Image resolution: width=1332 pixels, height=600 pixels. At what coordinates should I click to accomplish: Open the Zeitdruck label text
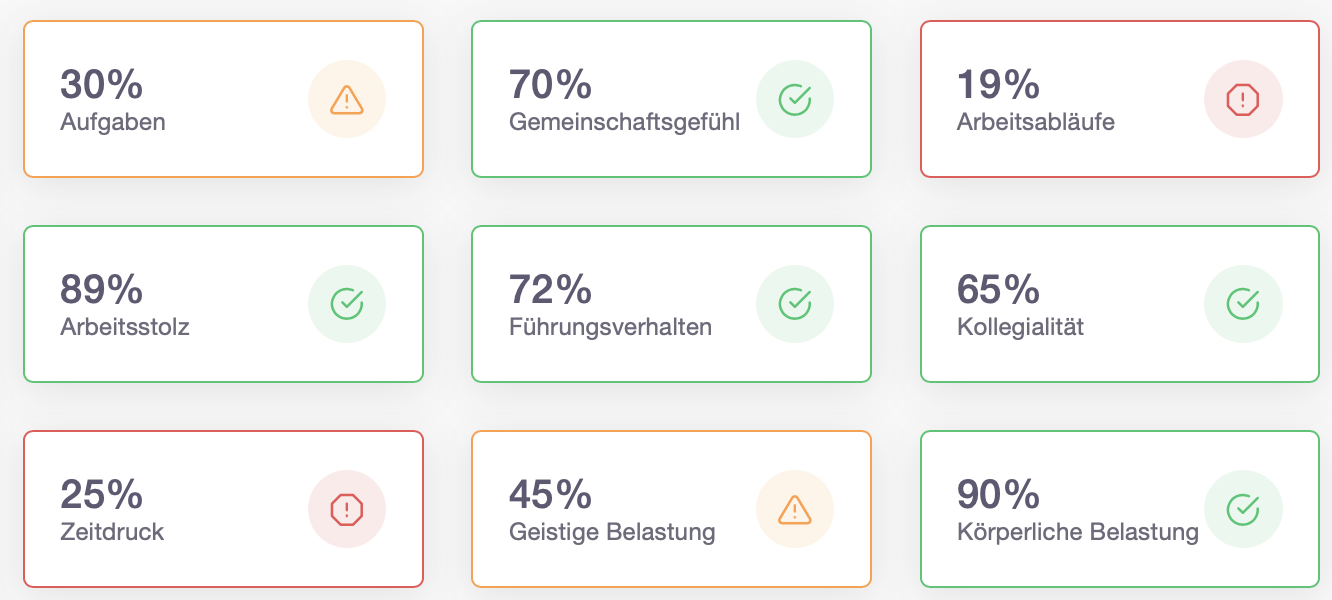tap(112, 532)
